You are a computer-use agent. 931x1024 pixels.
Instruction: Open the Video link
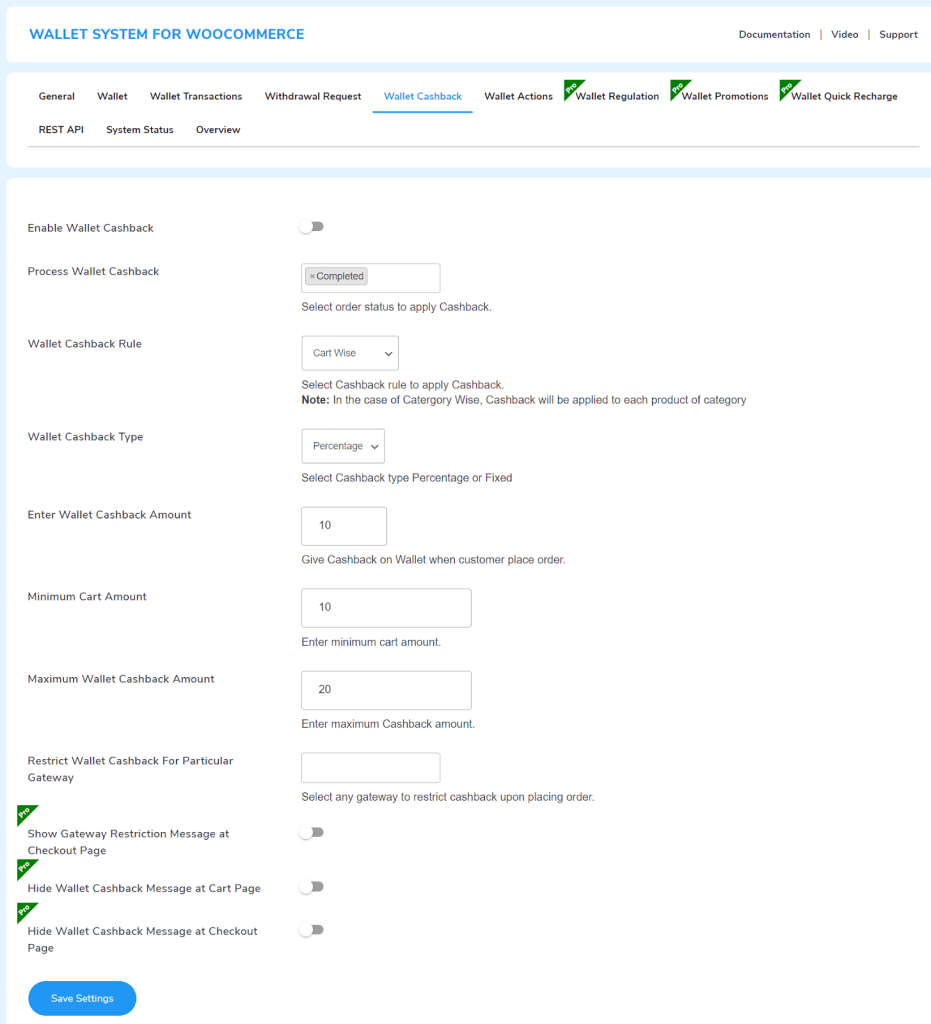click(x=844, y=35)
